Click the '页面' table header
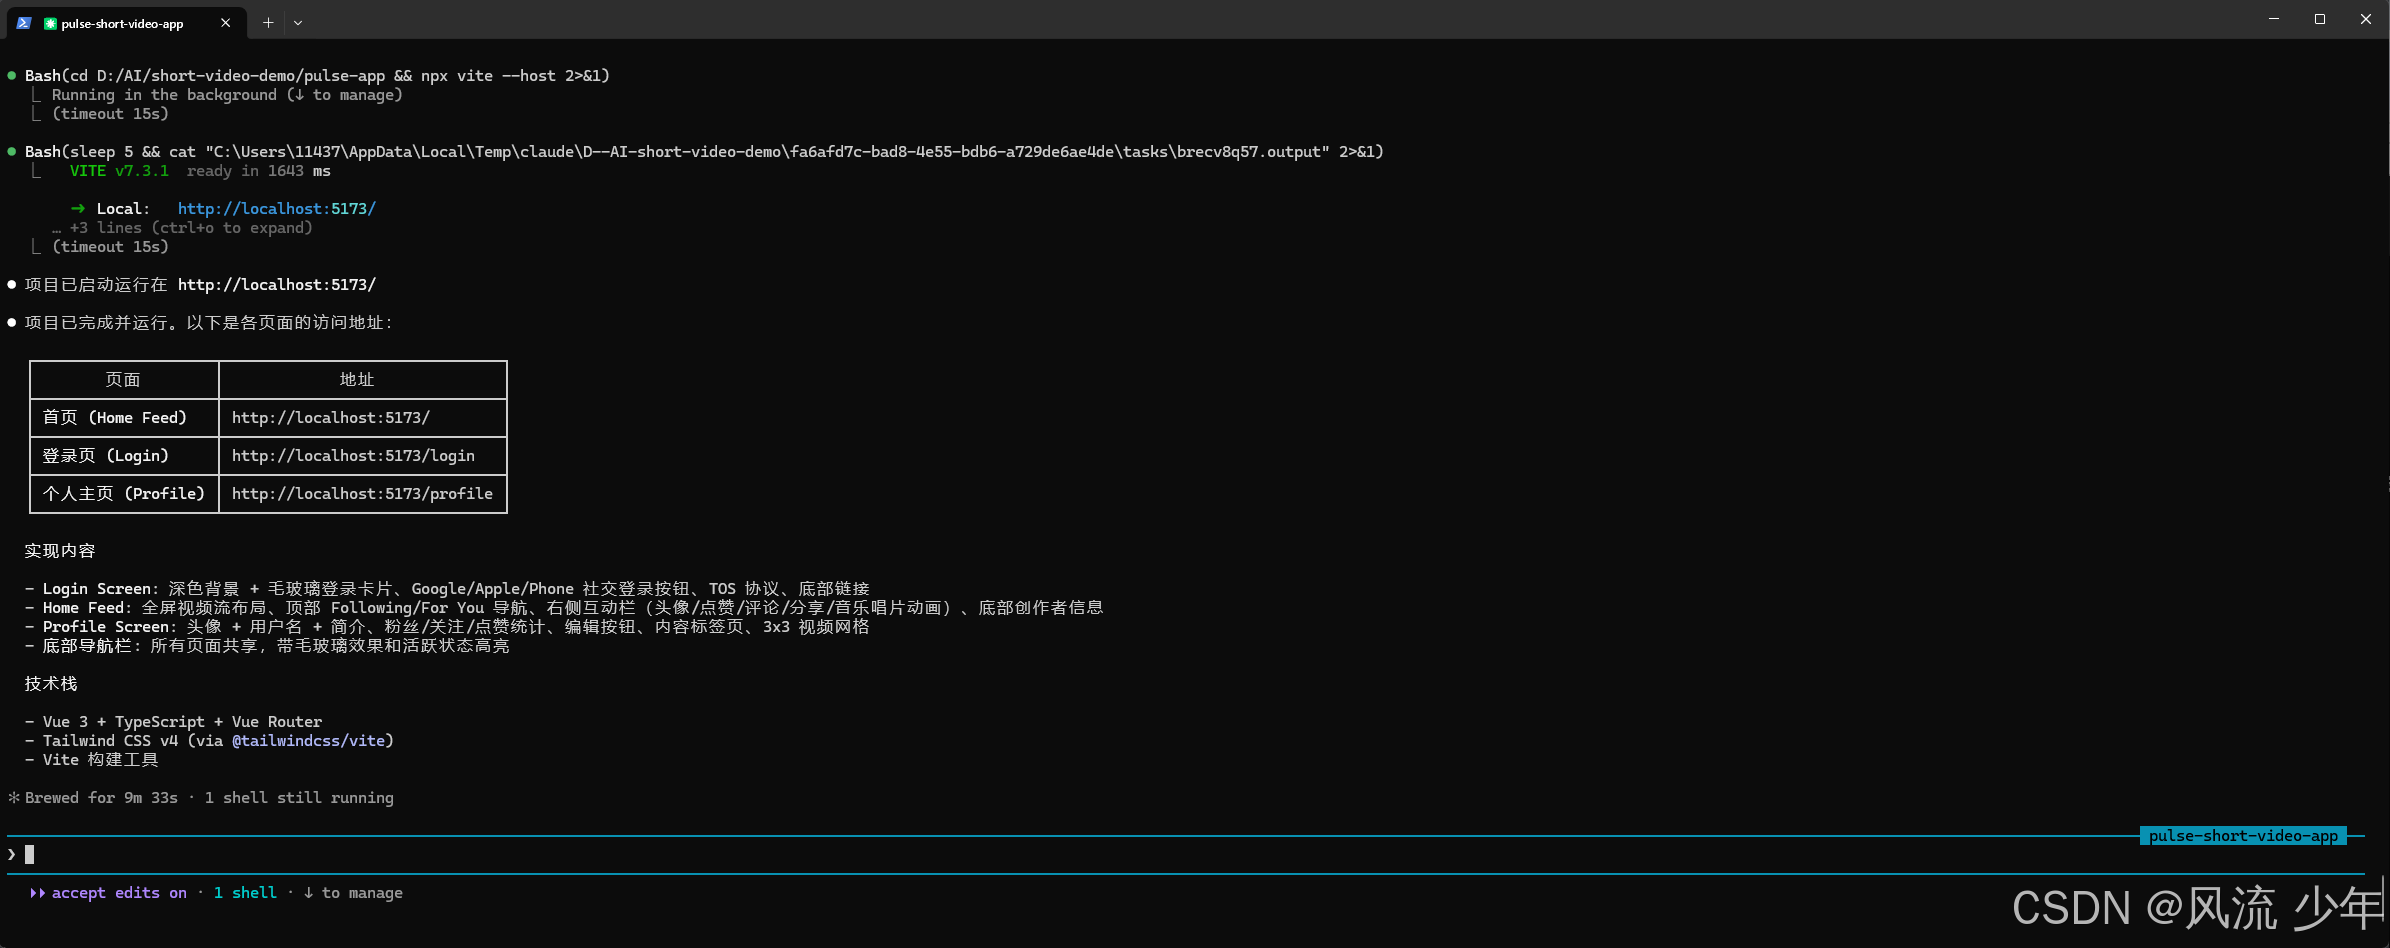This screenshot has height=948, width=2390. 123,380
